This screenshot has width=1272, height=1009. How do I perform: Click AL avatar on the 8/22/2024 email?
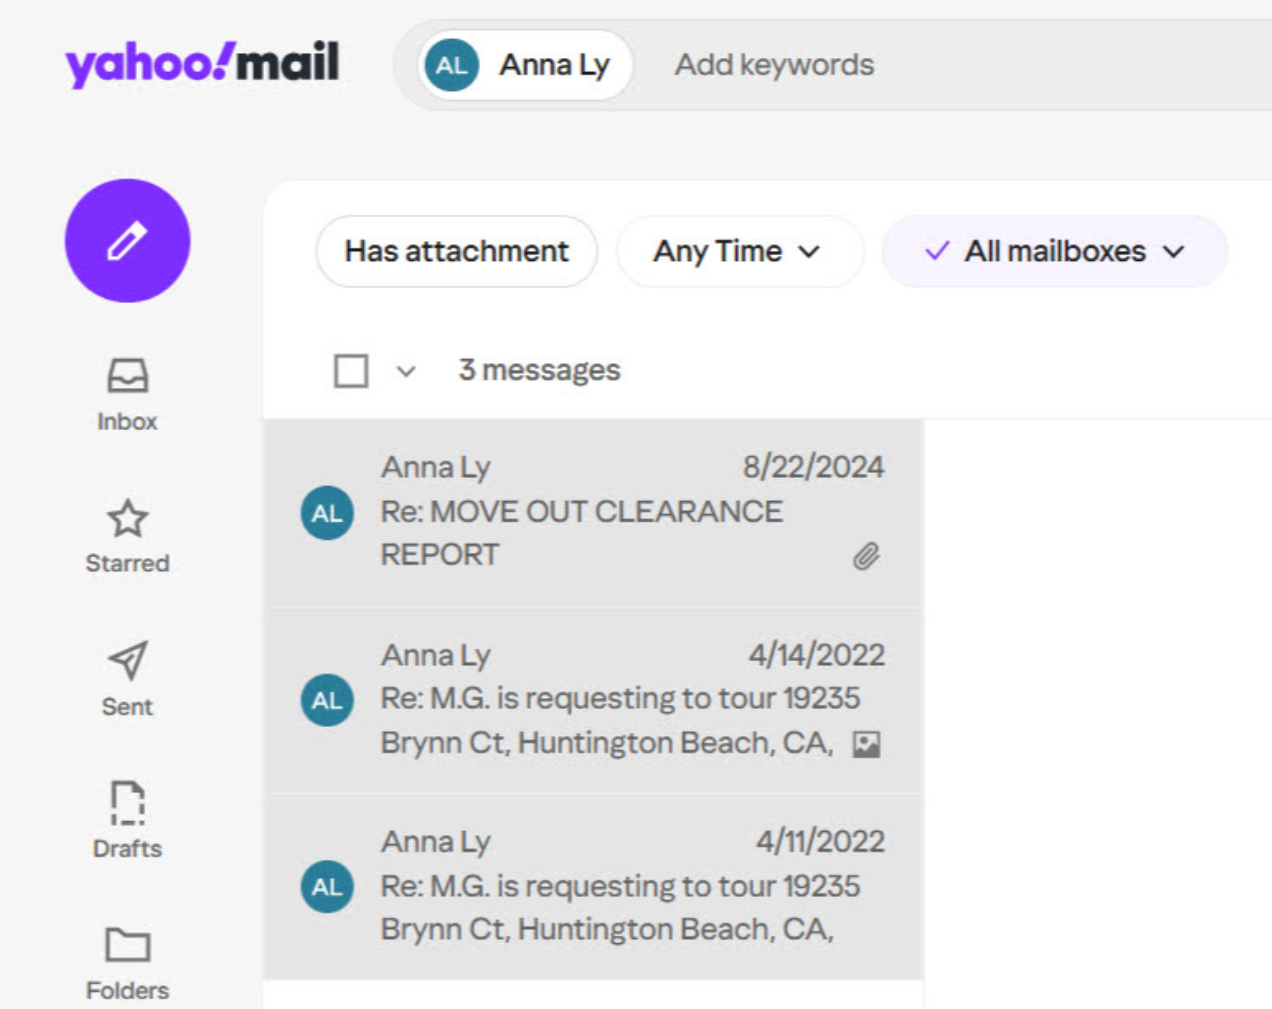click(x=327, y=513)
